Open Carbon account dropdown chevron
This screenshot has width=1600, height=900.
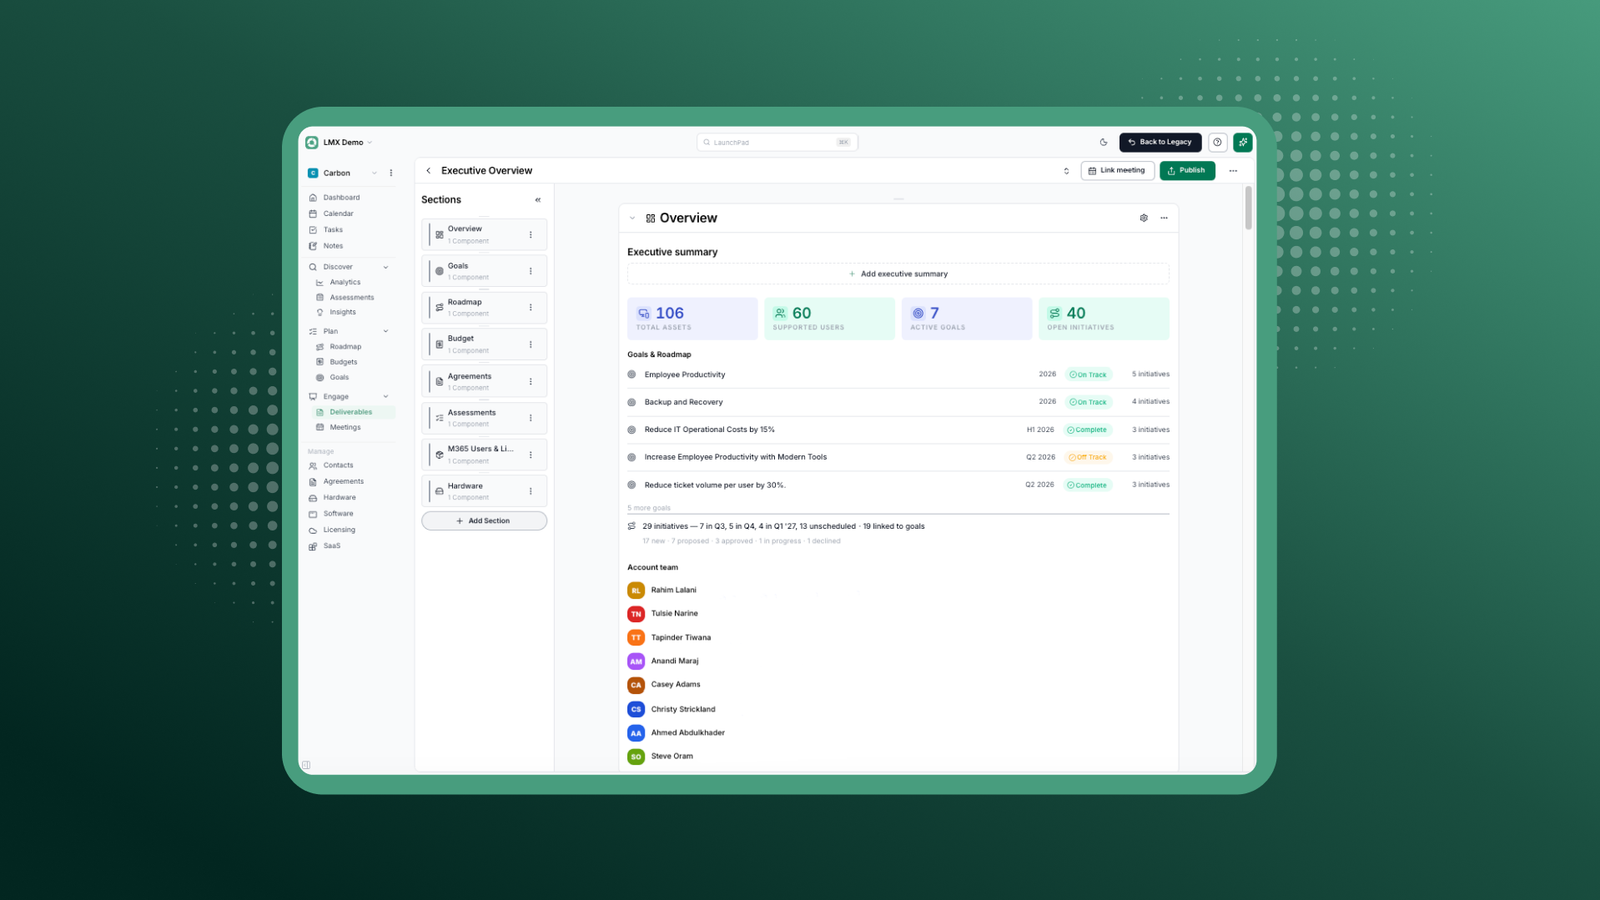pos(375,173)
